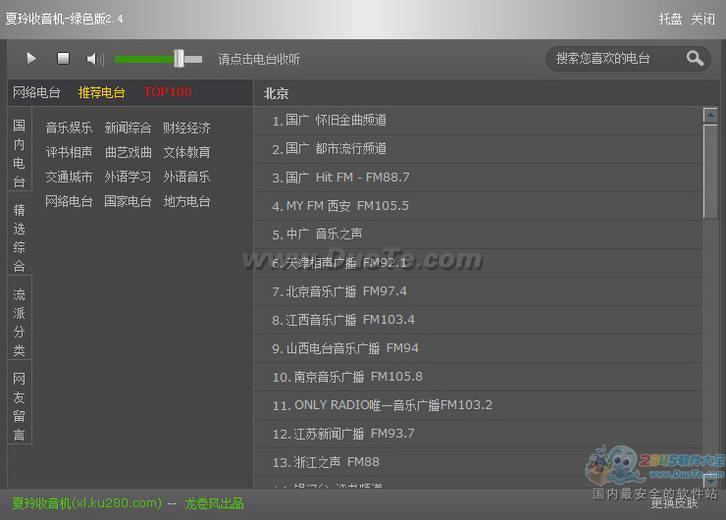Choose the 国家电台 category

128,201
